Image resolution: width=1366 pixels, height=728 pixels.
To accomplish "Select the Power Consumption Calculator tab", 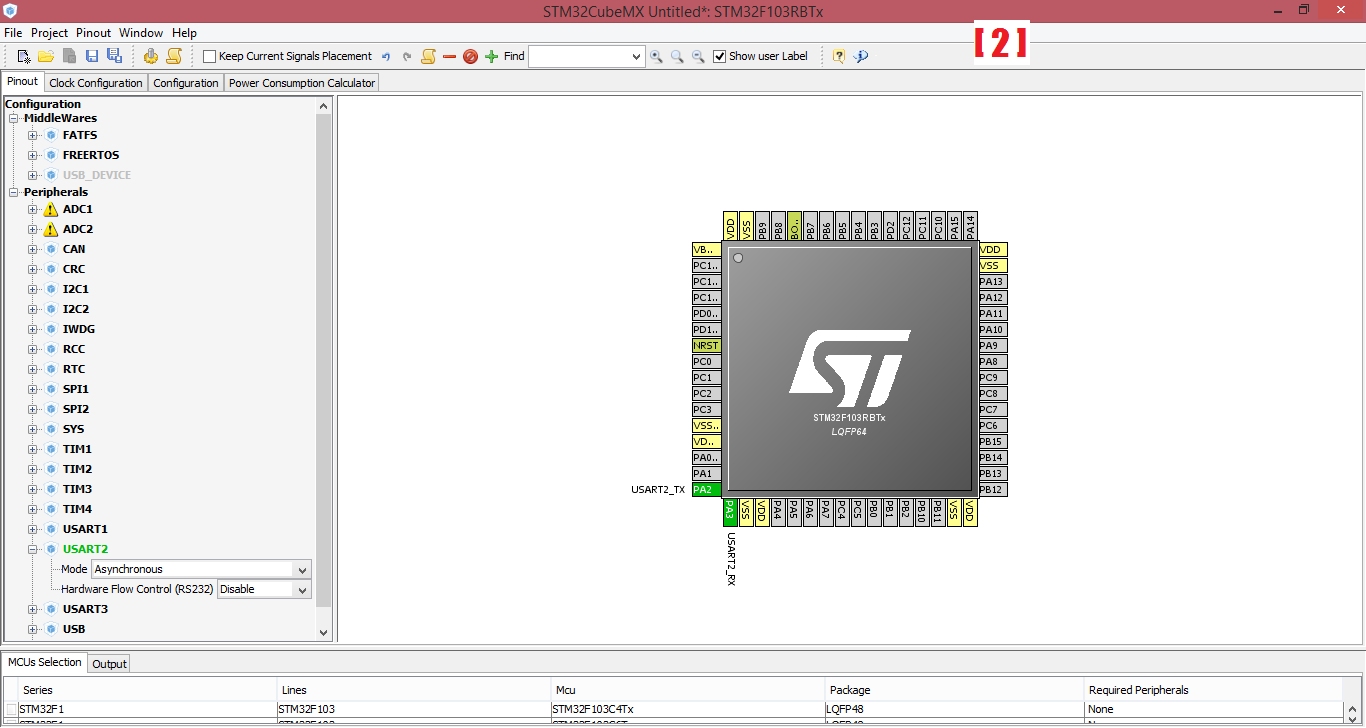I will (300, 82).
